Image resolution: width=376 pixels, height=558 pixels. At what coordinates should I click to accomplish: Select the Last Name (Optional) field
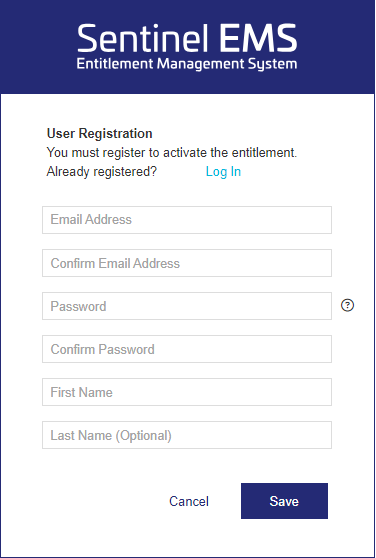click(x=187, y=435)
